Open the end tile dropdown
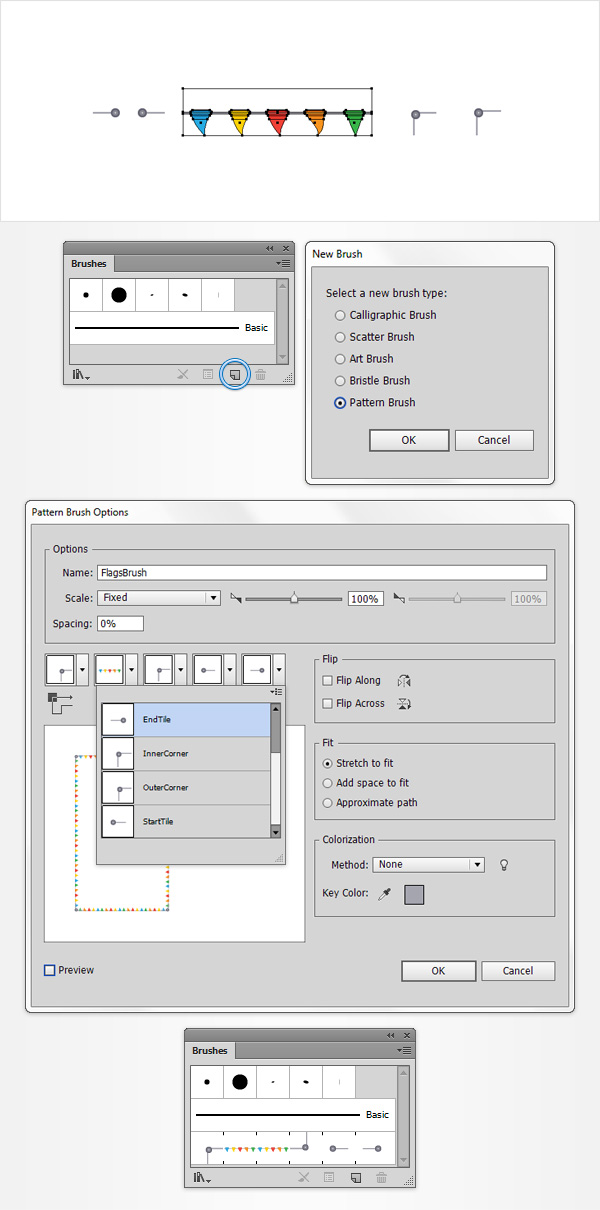The image size is (600, 1210). [x=279, y=669]
